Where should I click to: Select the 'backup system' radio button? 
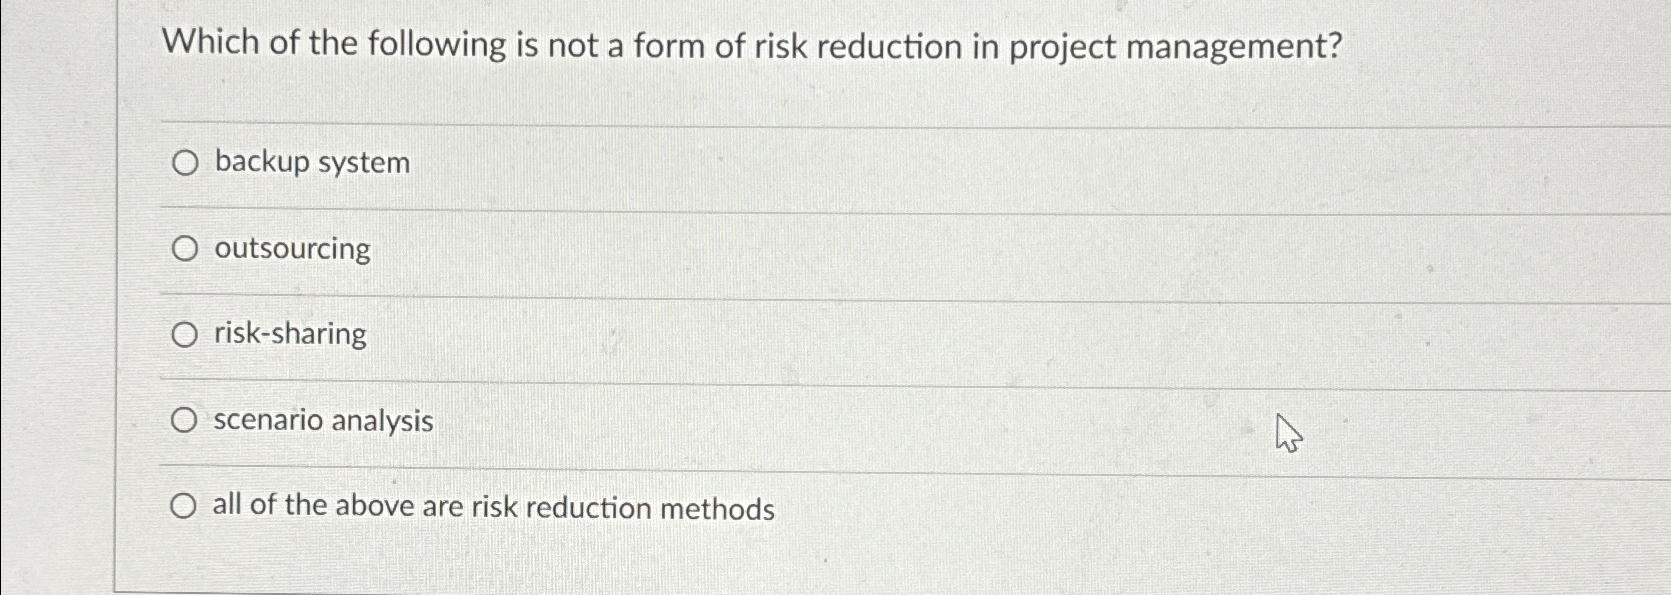tap(185, 163)
